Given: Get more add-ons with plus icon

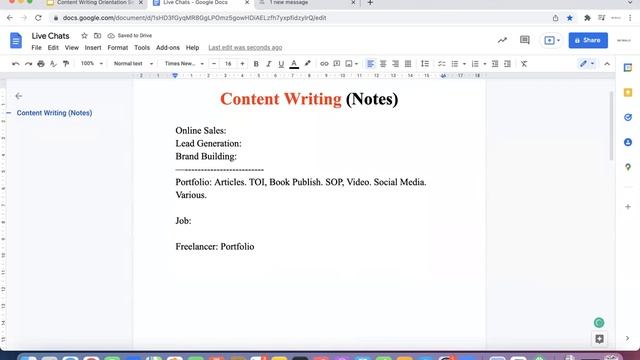Looking at the screenshot, I should pyautogui.click(x=628, y=207).
